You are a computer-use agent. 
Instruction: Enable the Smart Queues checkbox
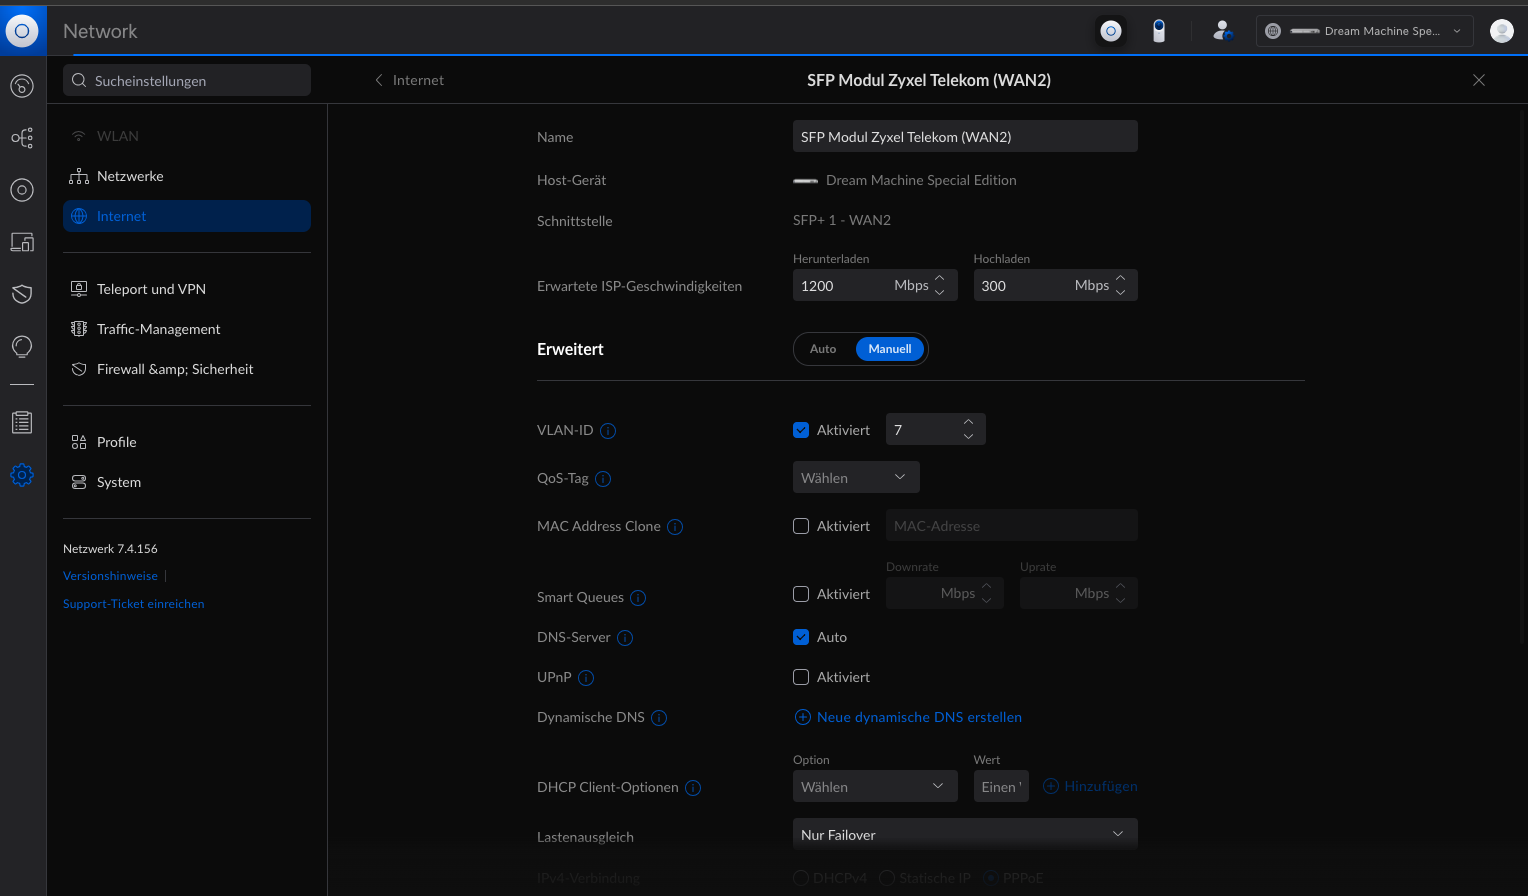(801, 594)
